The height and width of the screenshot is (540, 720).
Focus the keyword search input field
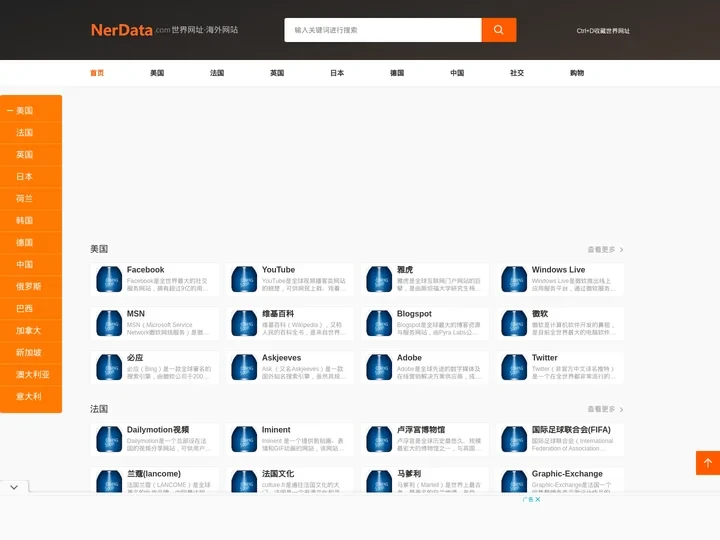point(383,30)
